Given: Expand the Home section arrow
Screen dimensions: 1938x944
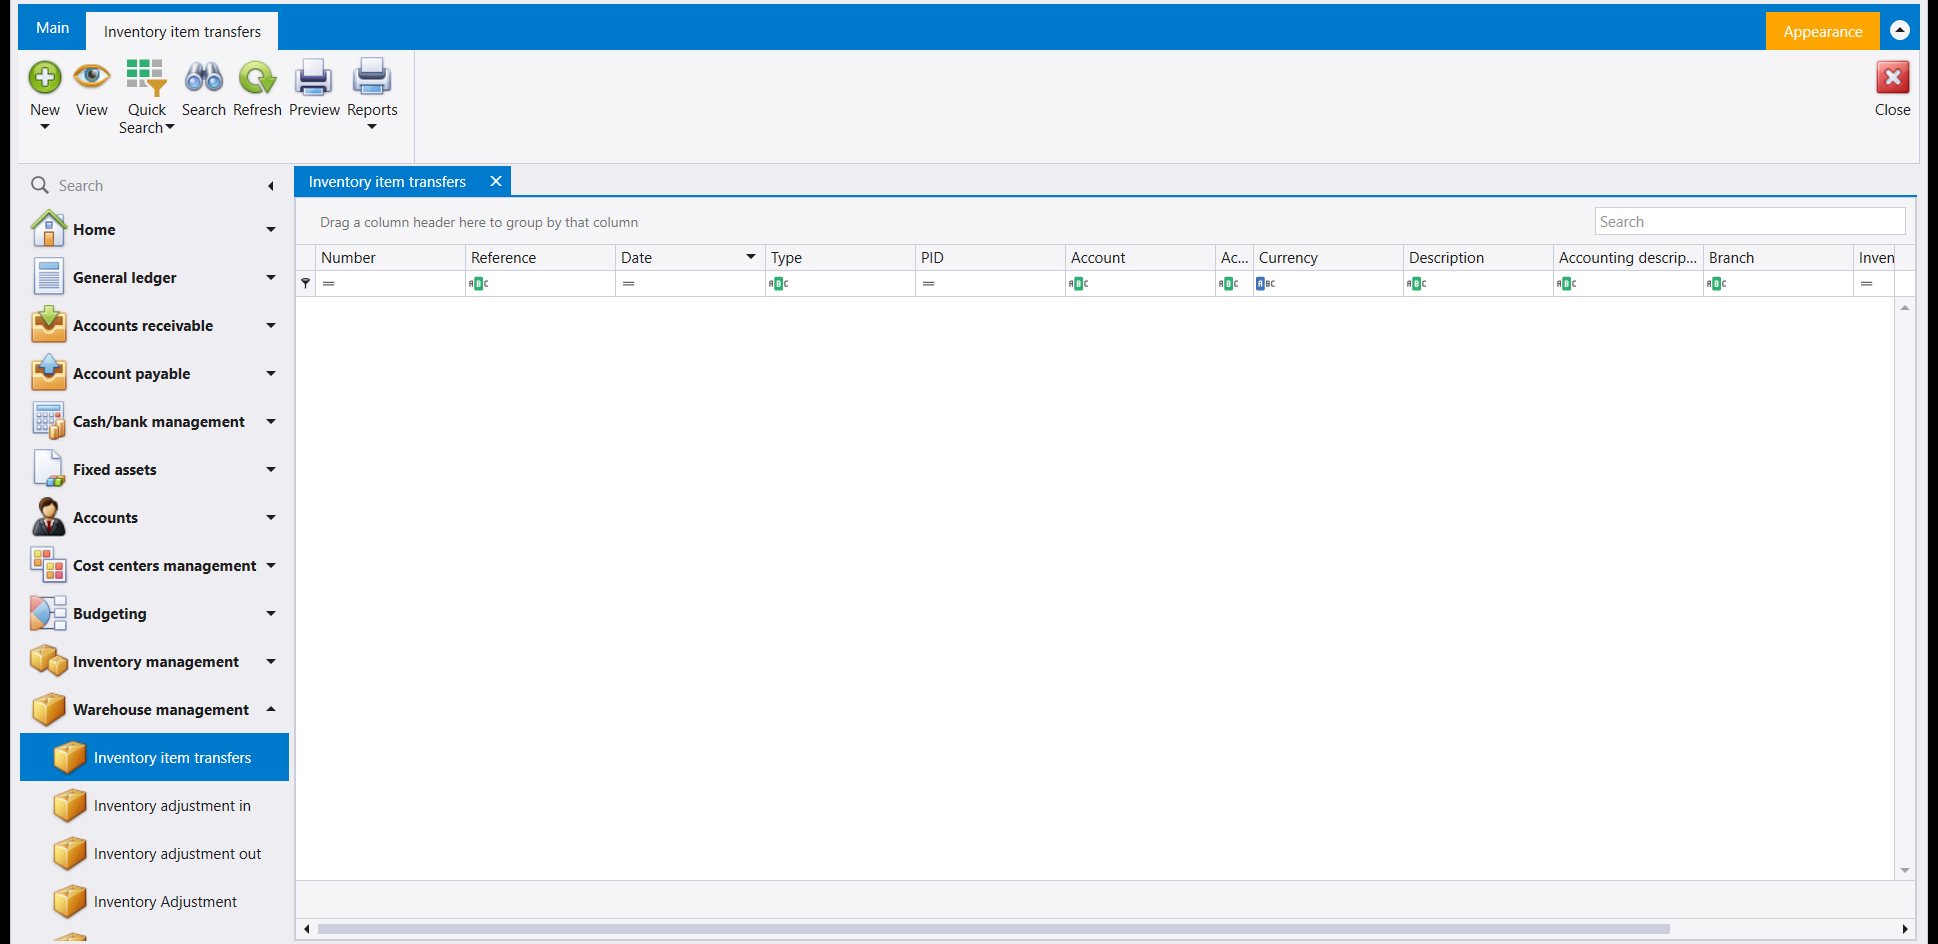Looking at the screenshot, I should click(x=270, y=230).
